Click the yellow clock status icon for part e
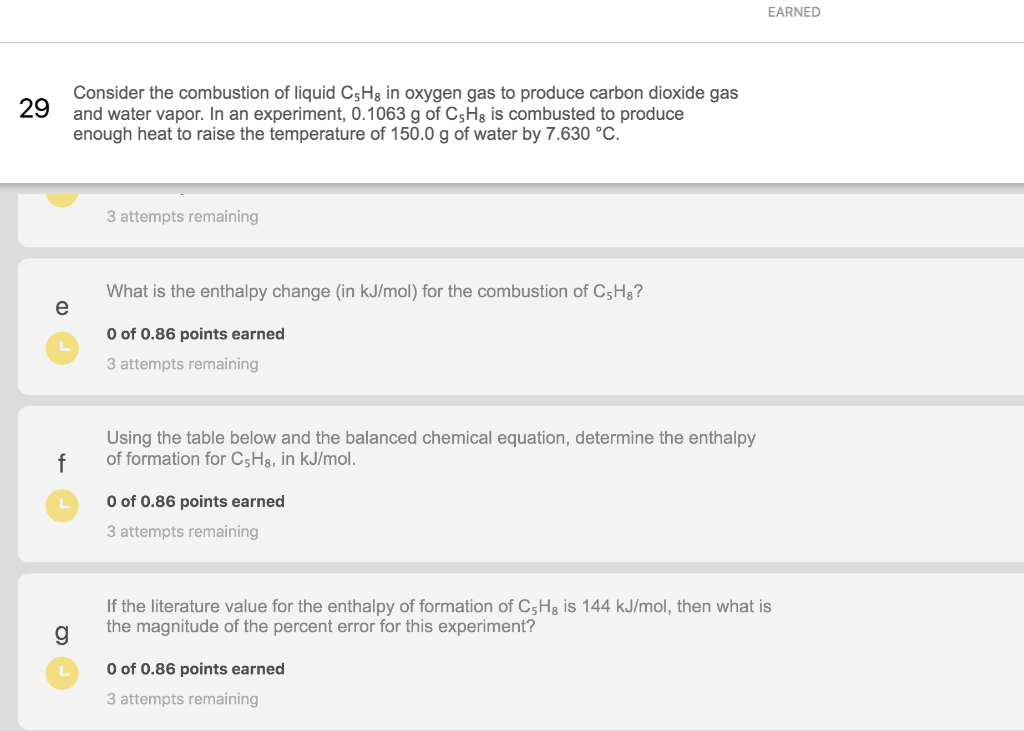Viewport: 1024px width, 731px height. click(62, 348)
